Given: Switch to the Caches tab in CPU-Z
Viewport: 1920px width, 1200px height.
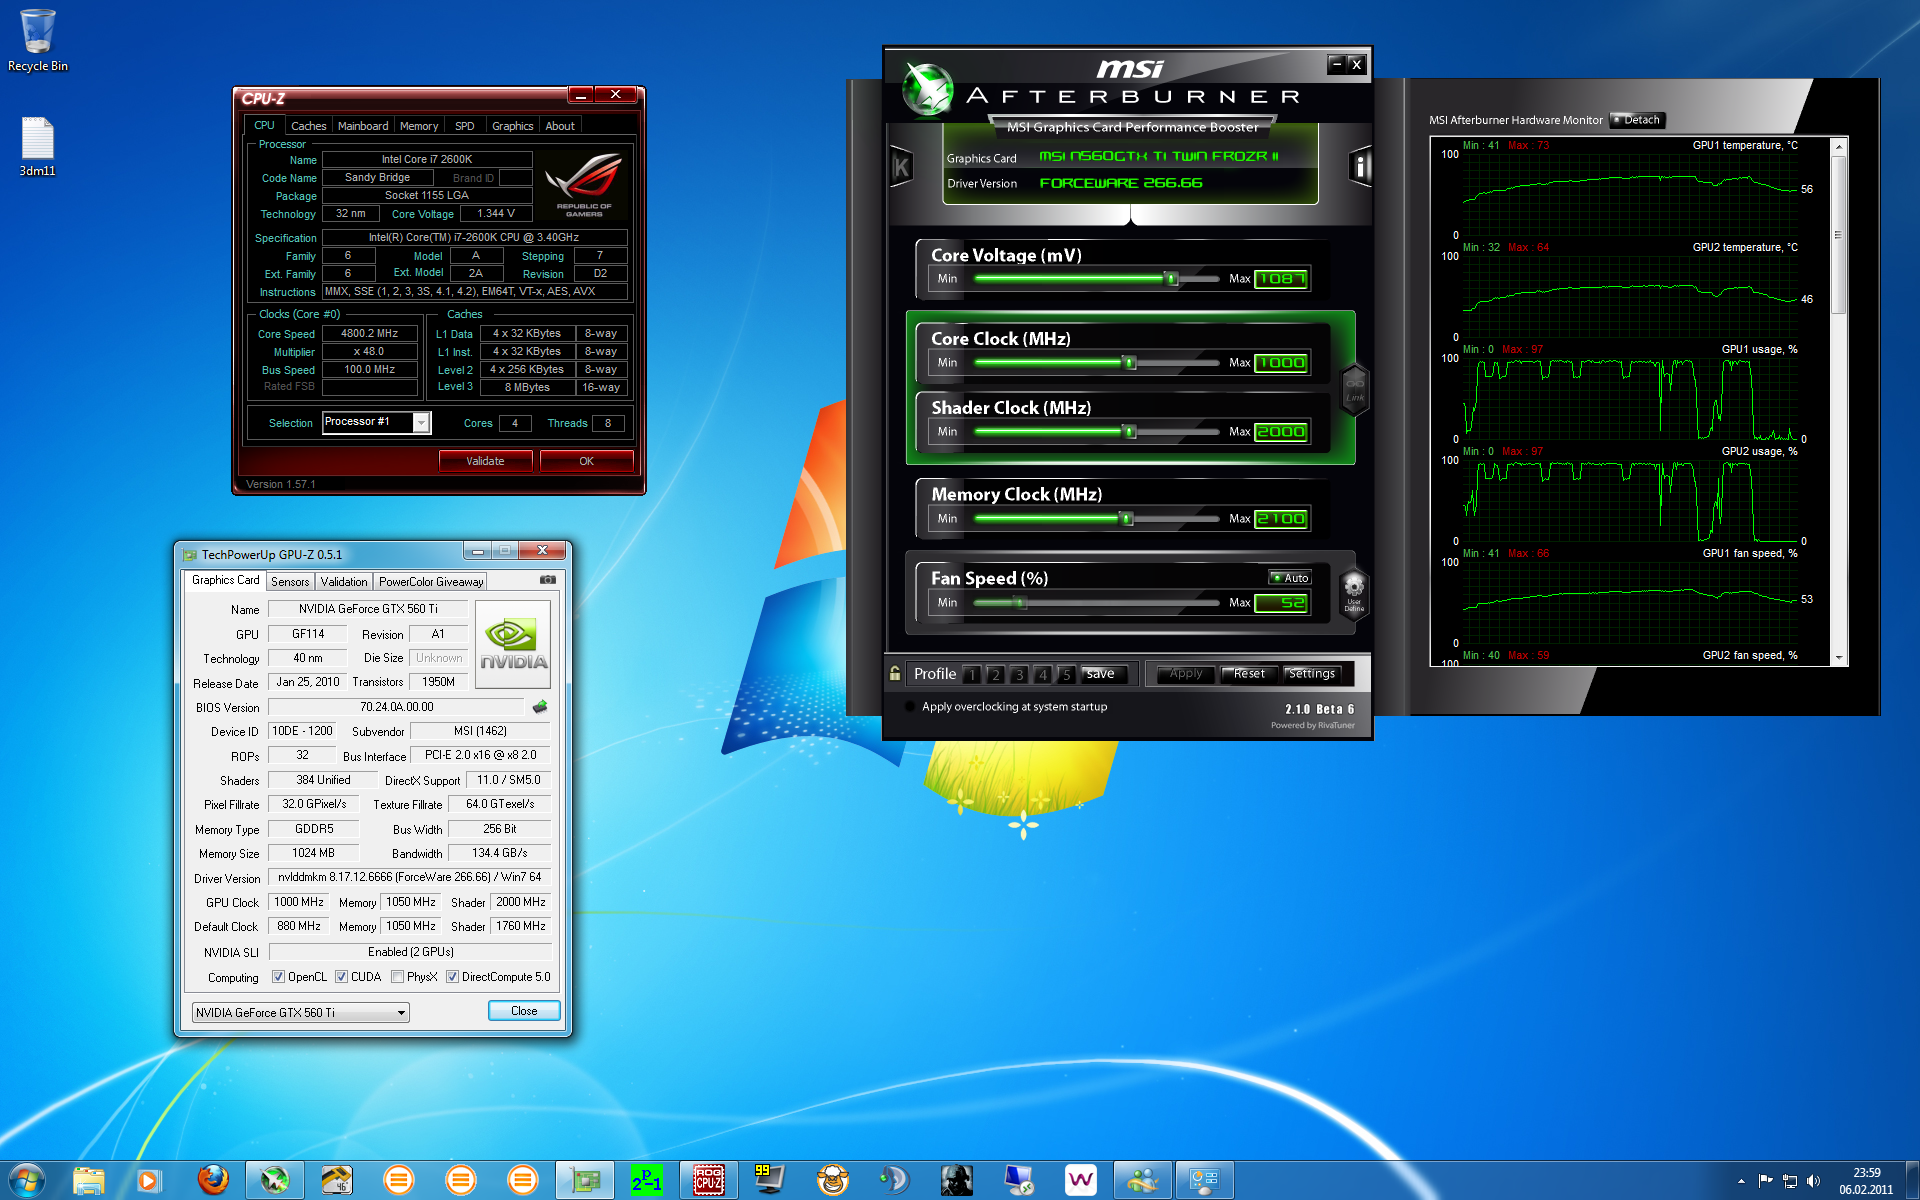Looking at the screenshot, I should point(308,126).
